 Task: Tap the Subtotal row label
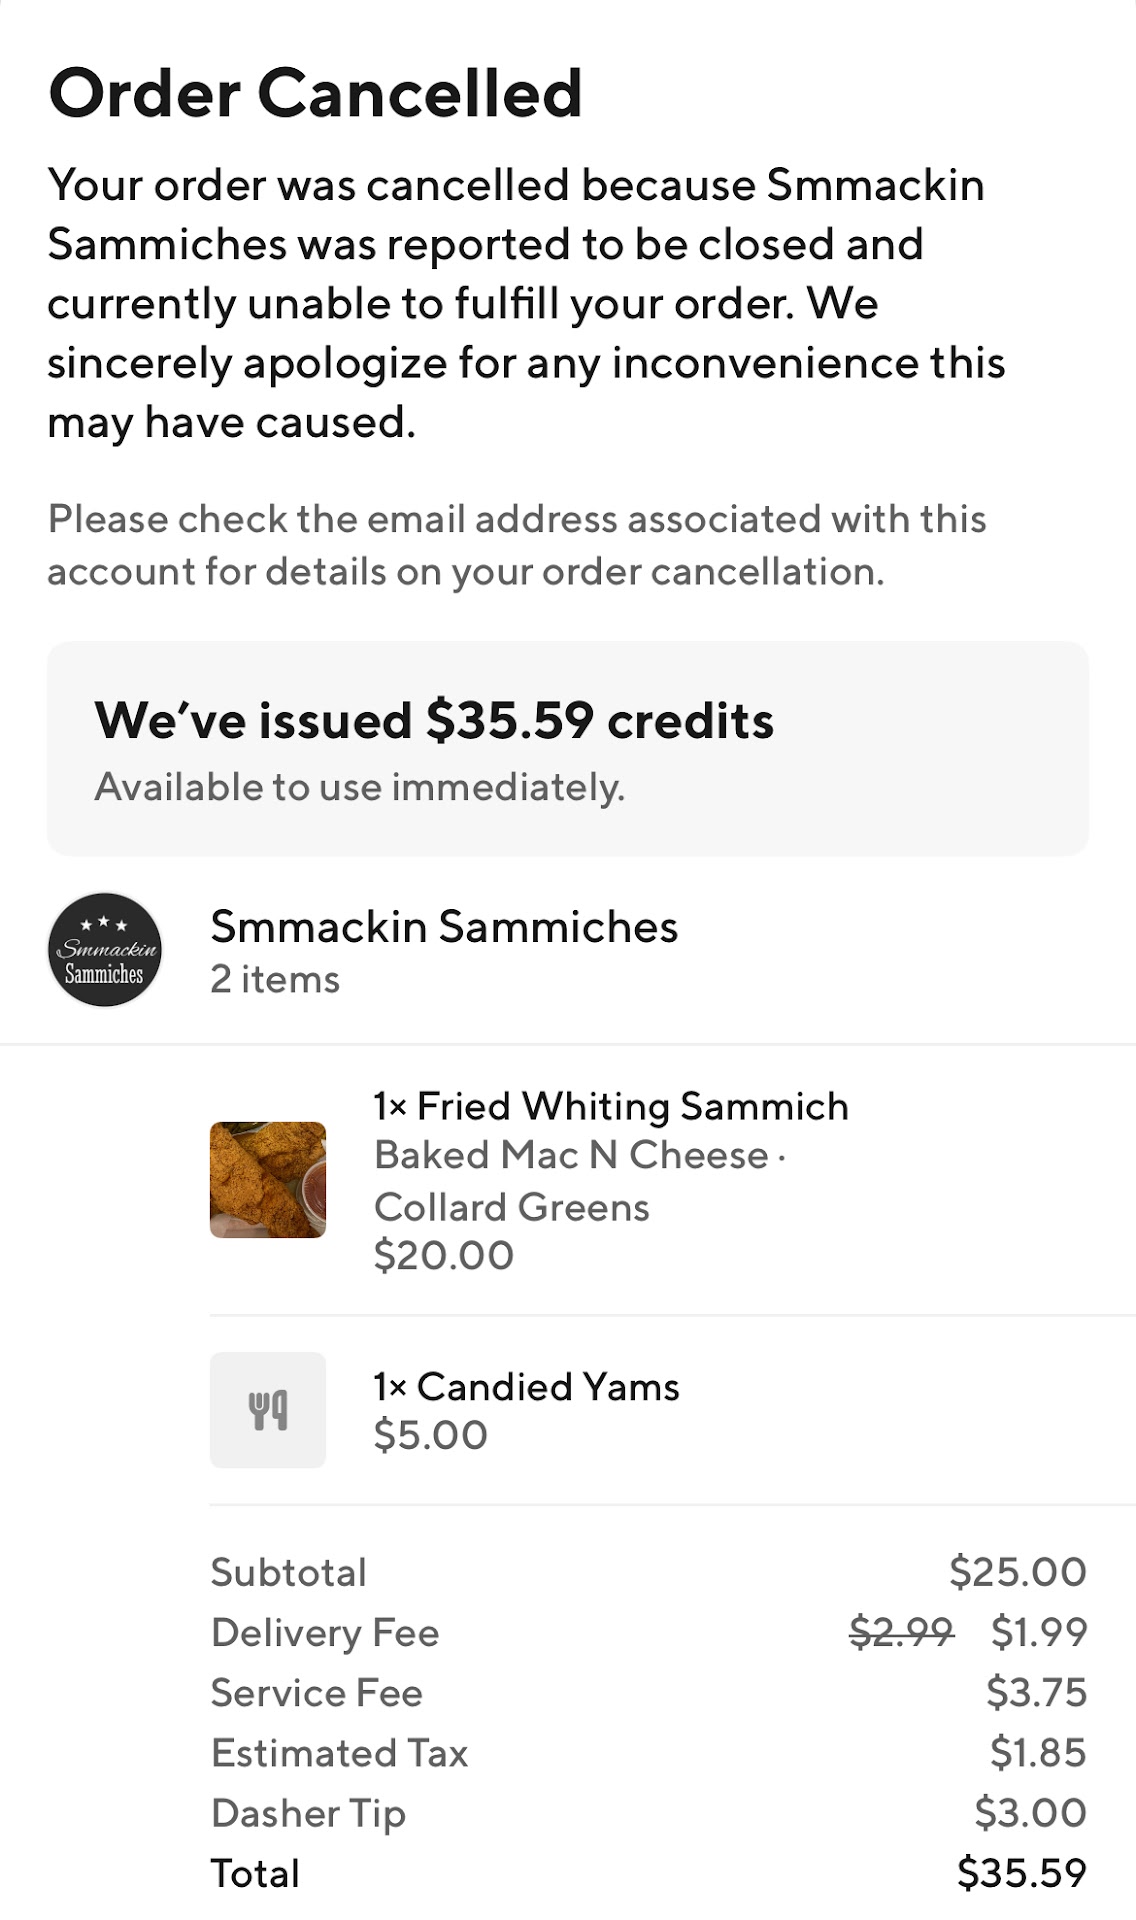289,1572
